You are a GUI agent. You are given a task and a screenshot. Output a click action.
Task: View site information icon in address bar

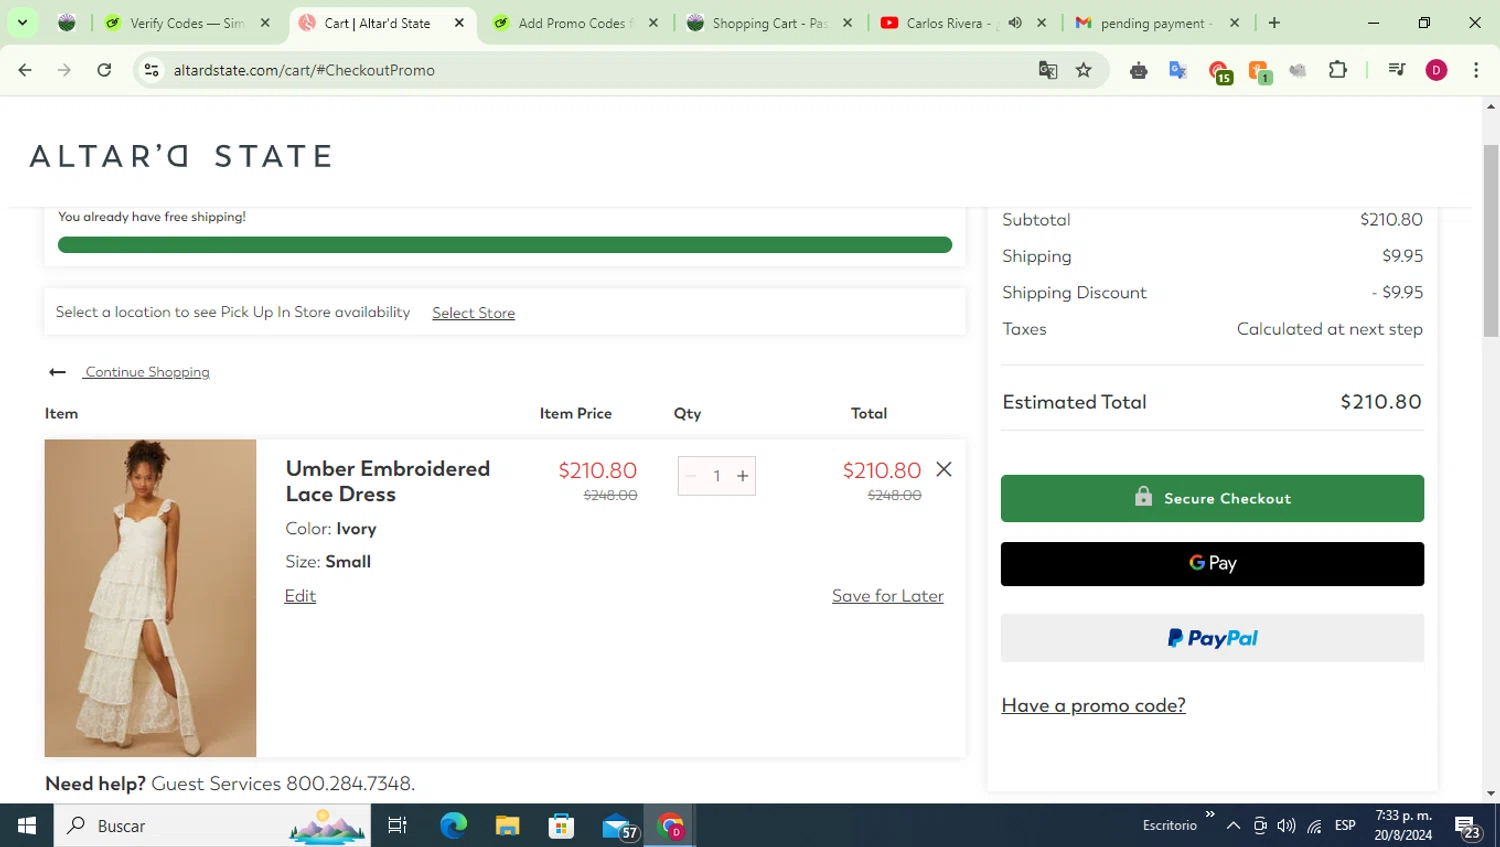(x=152, y=70)
